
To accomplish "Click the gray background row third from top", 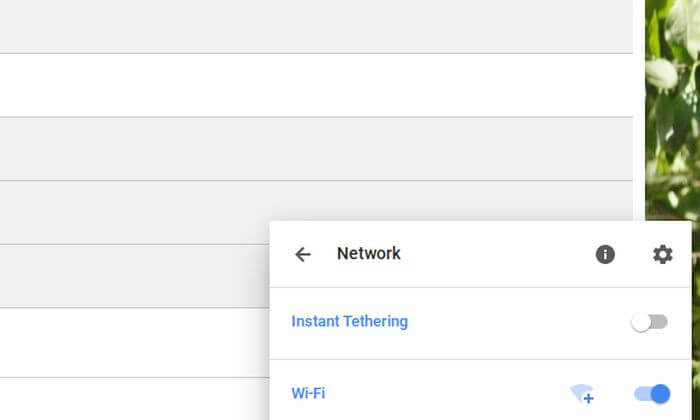I will click(x=300, y=148).
